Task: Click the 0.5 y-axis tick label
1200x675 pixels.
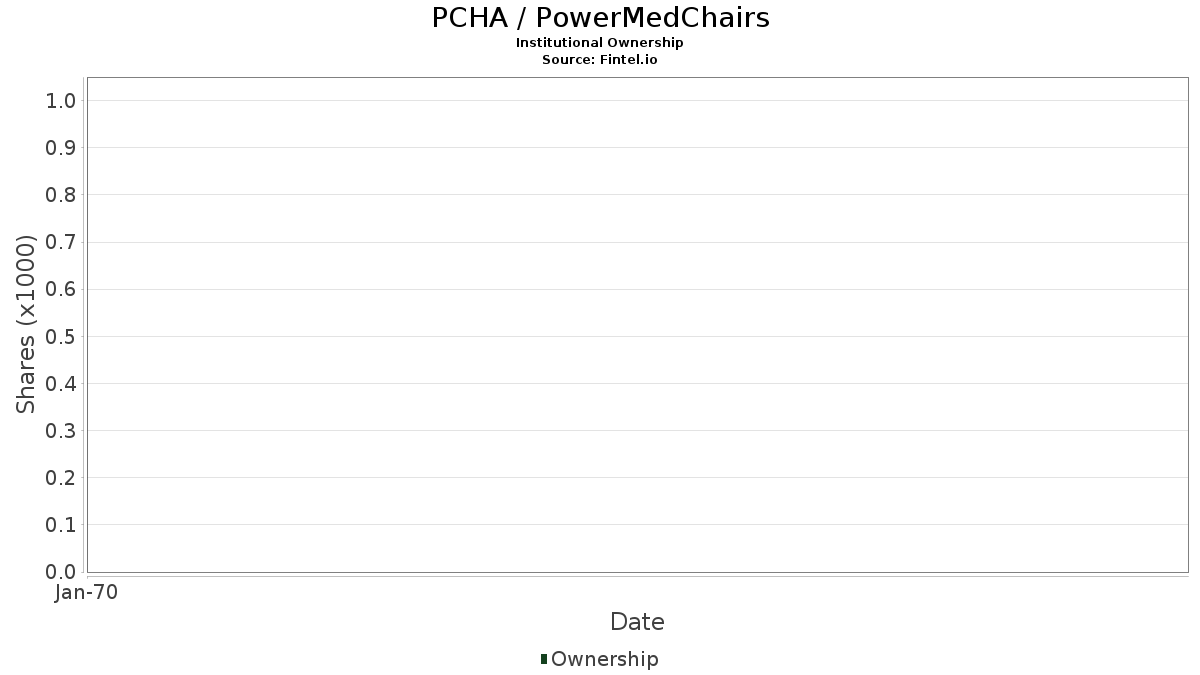Action: tap(61, 336)
